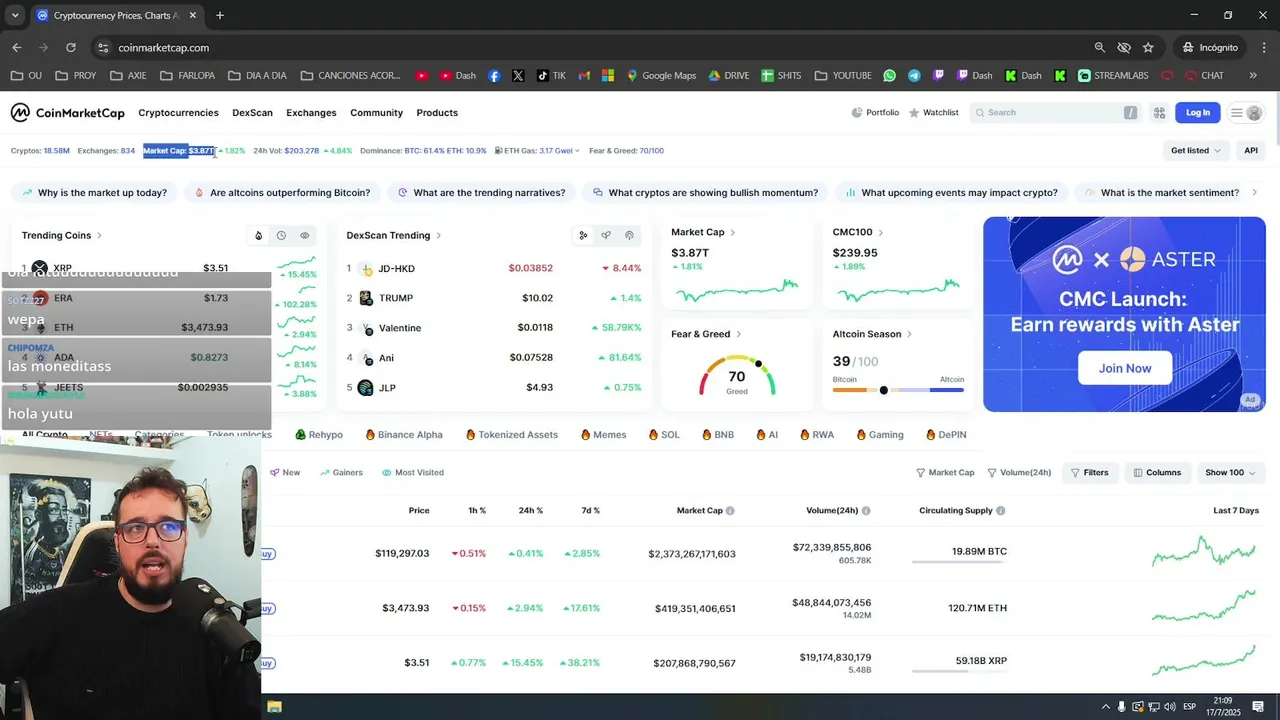1280x720 pixels.
Task: Switch to the Binance Alpha category tab
Action: pos(404,435)
